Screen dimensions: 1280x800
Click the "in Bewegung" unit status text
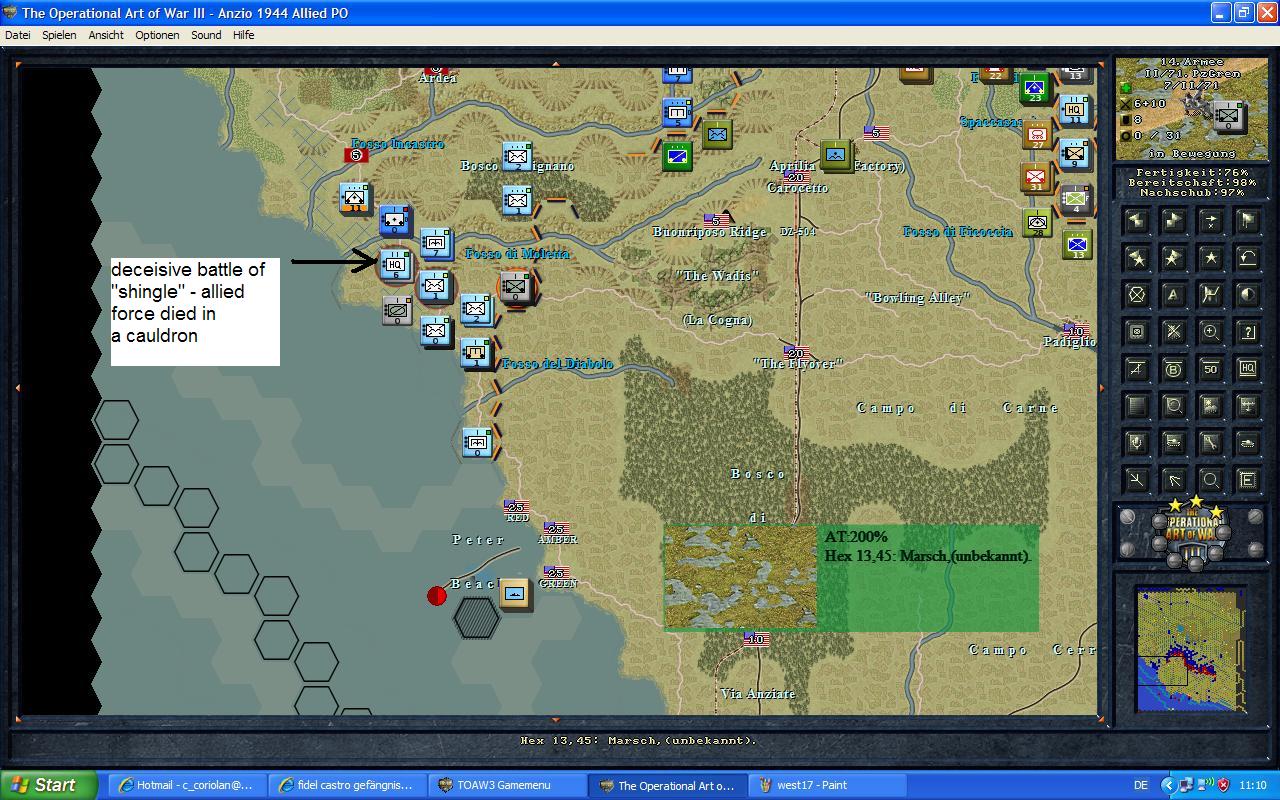tap(1192, 154)
